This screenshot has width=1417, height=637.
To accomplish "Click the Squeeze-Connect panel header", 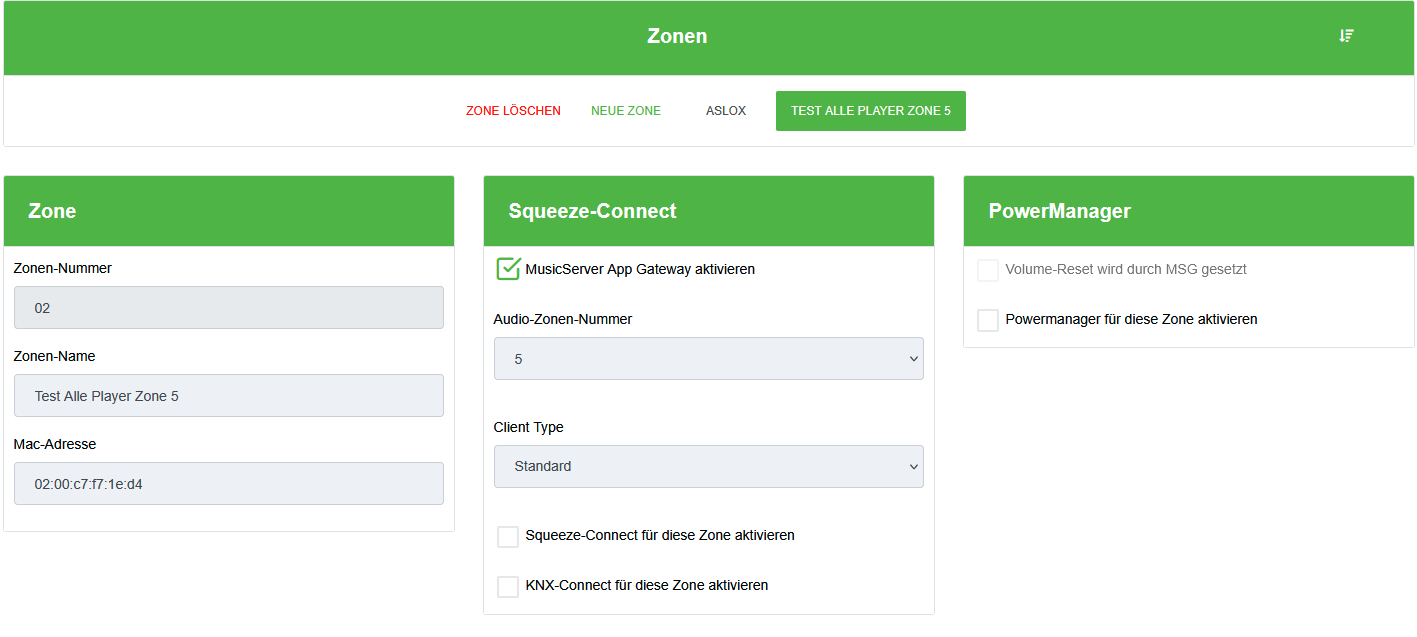I will (708, 211).
